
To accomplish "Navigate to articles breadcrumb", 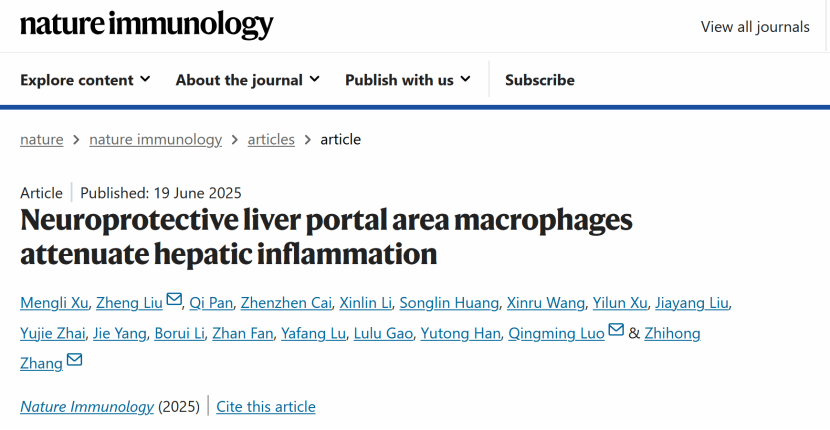I will (x=271, y=140).
